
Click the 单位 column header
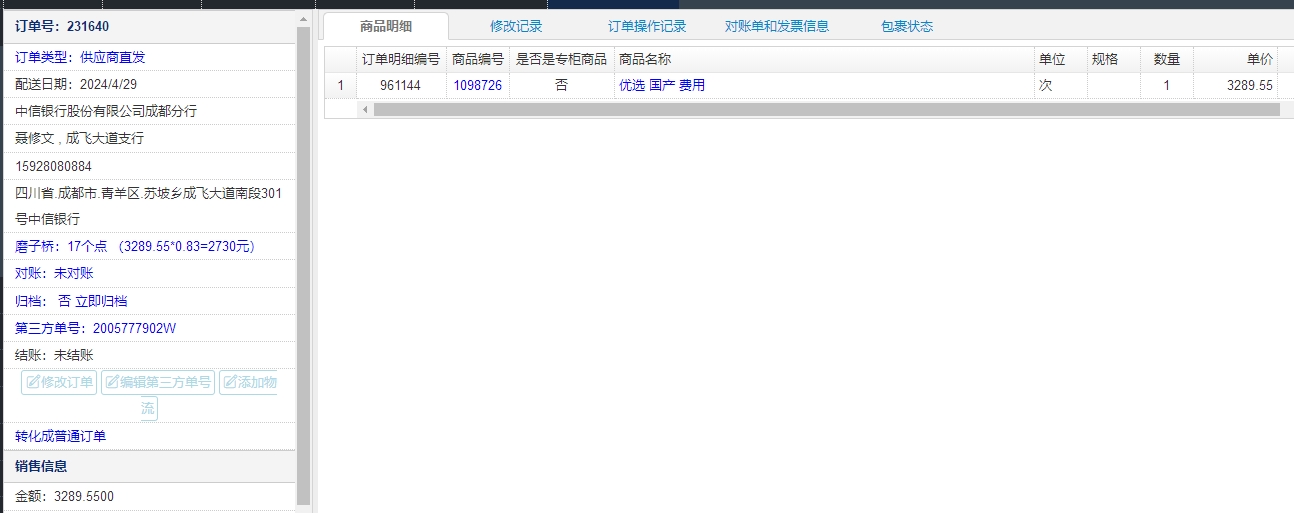pos(1060,59)
